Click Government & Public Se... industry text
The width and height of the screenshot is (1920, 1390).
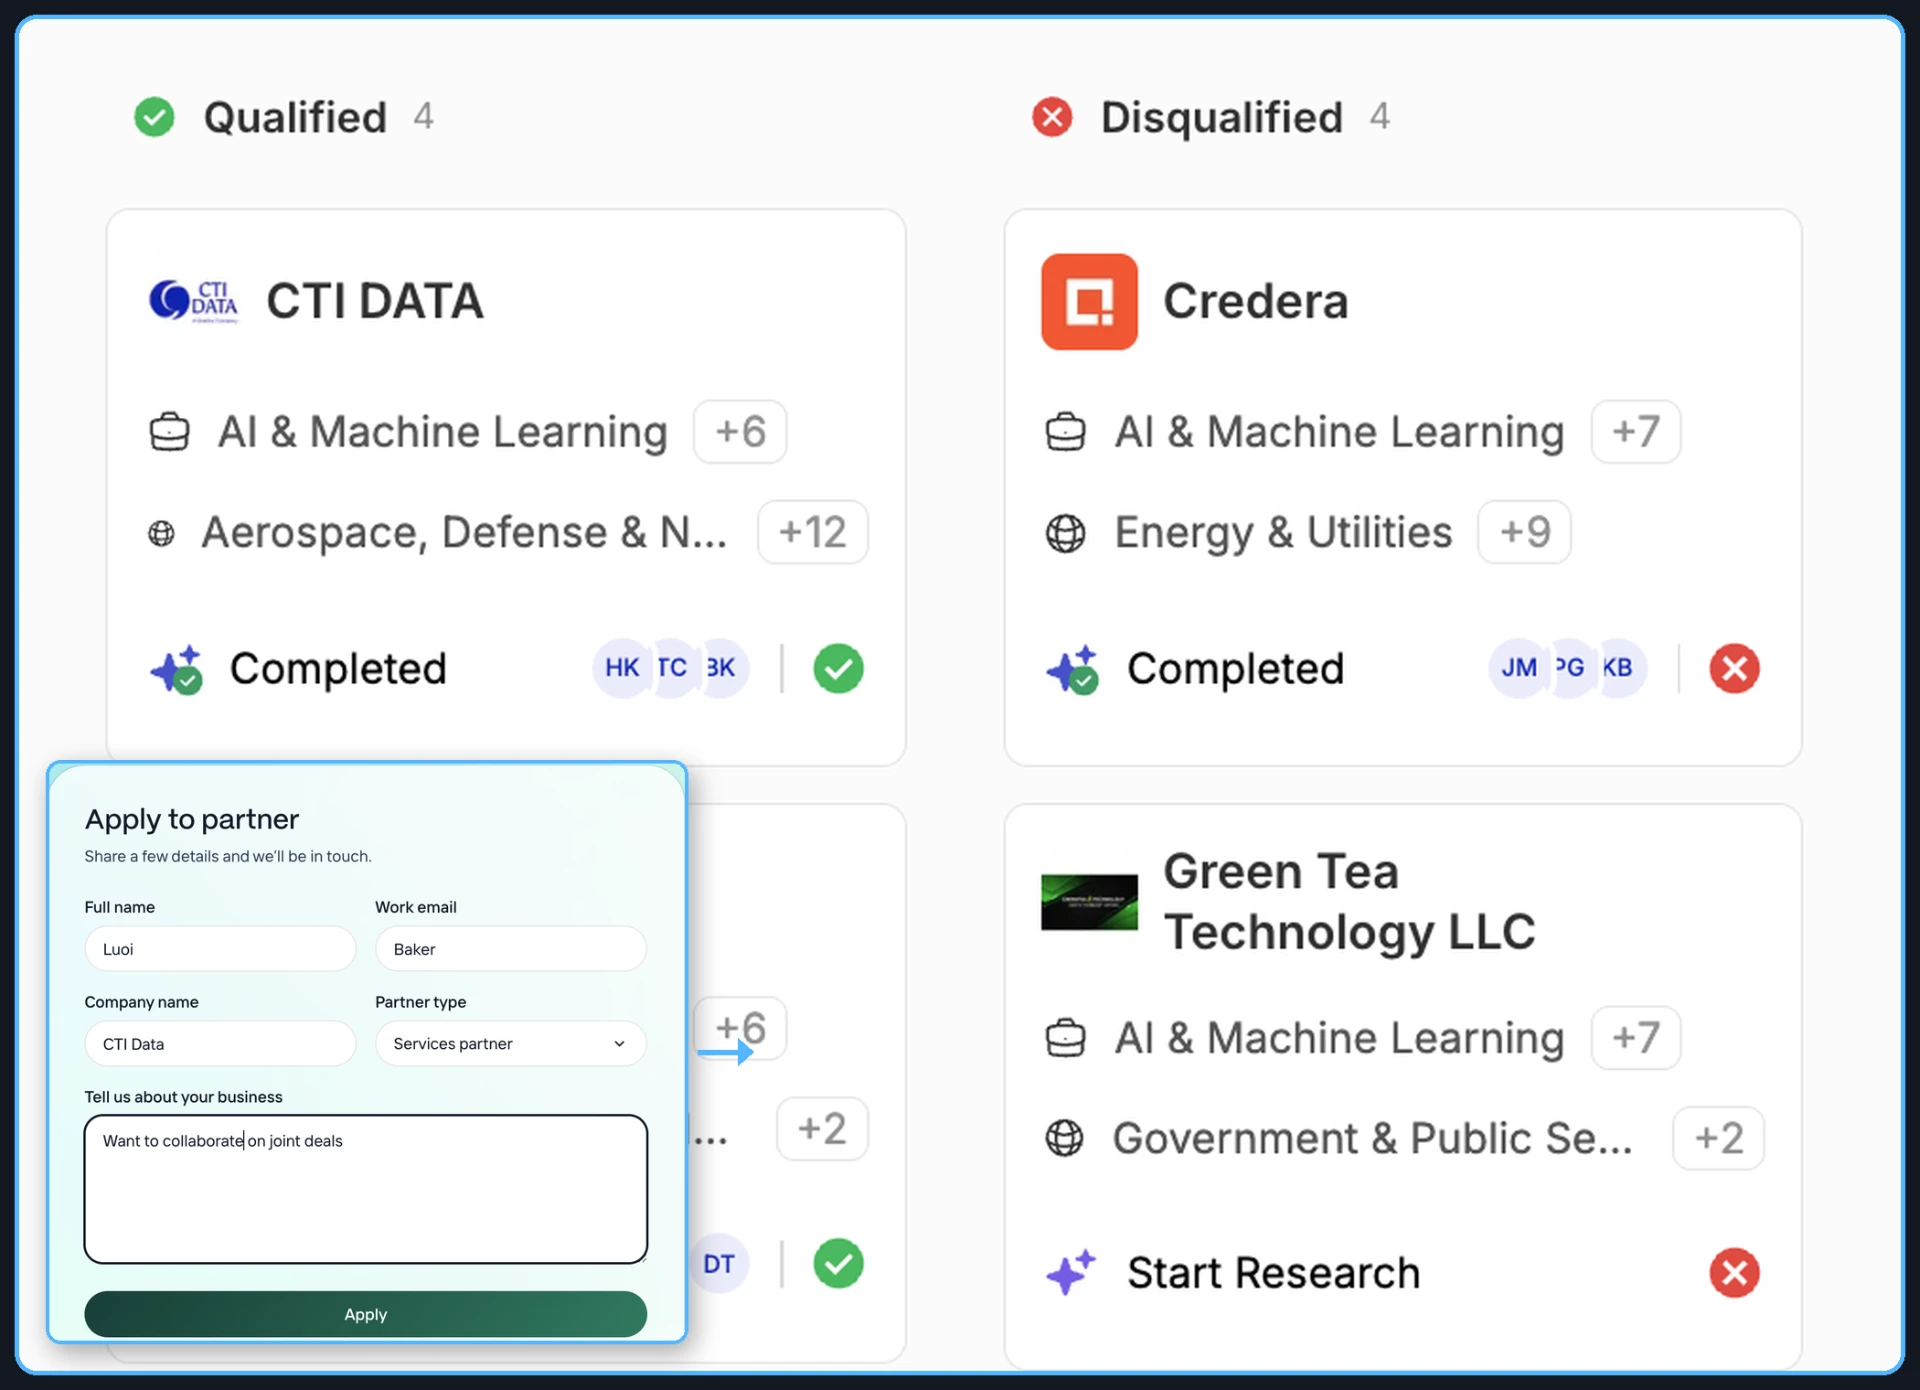[x=1372, y=1138]
